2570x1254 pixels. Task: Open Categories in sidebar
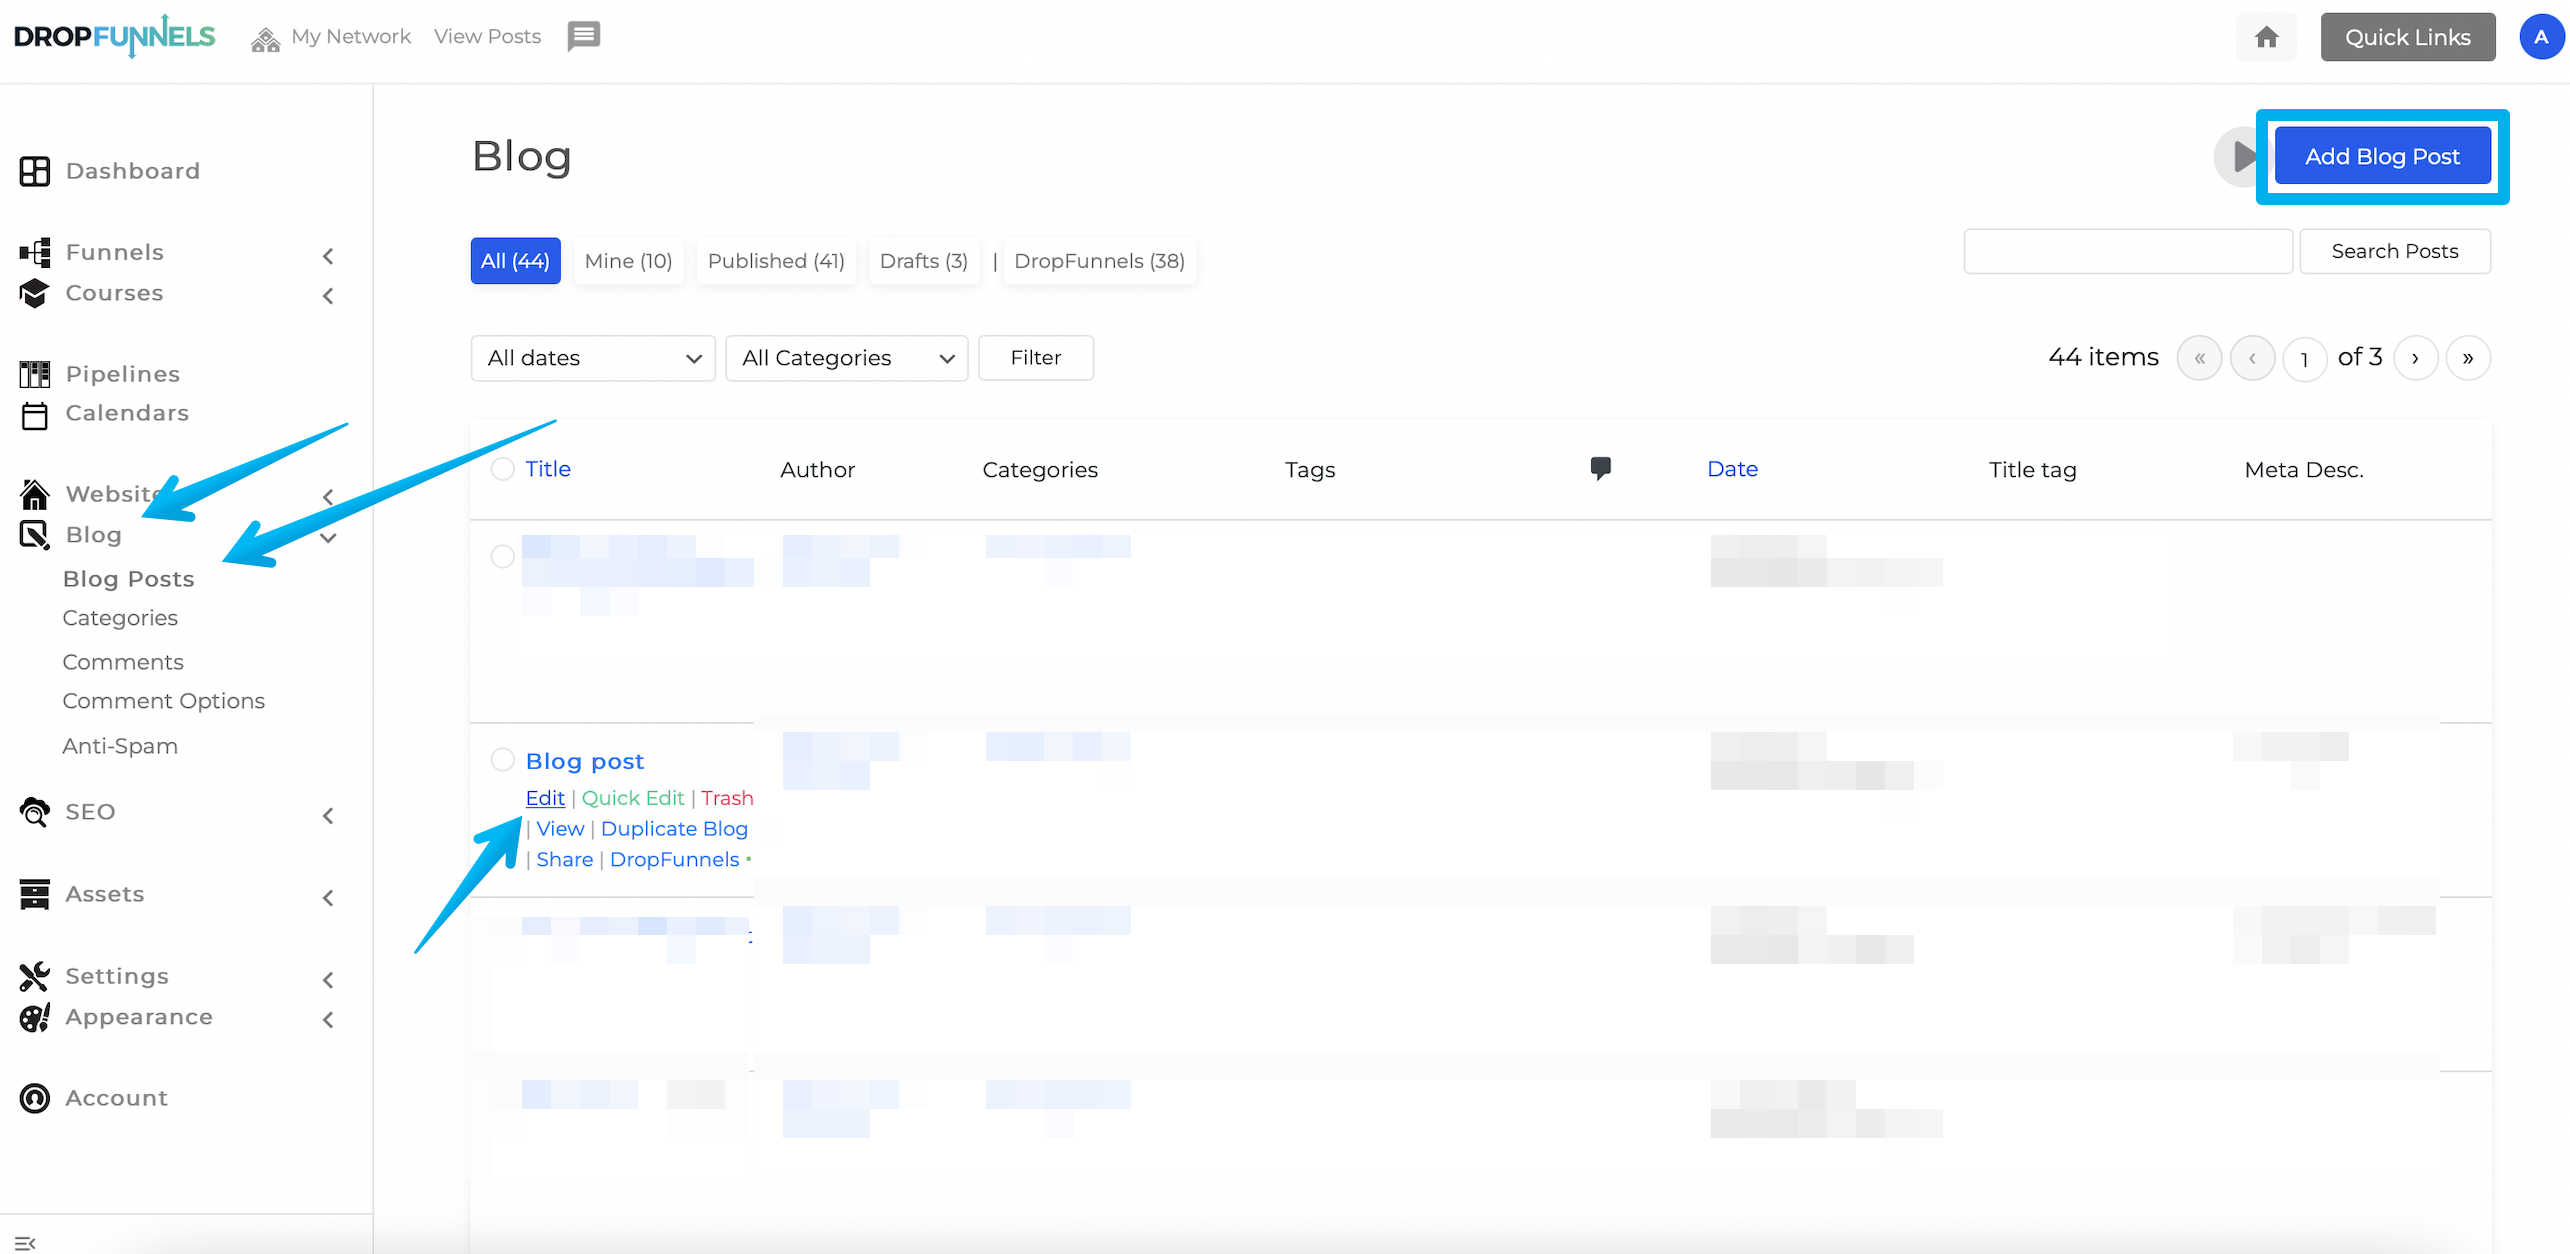120,618
